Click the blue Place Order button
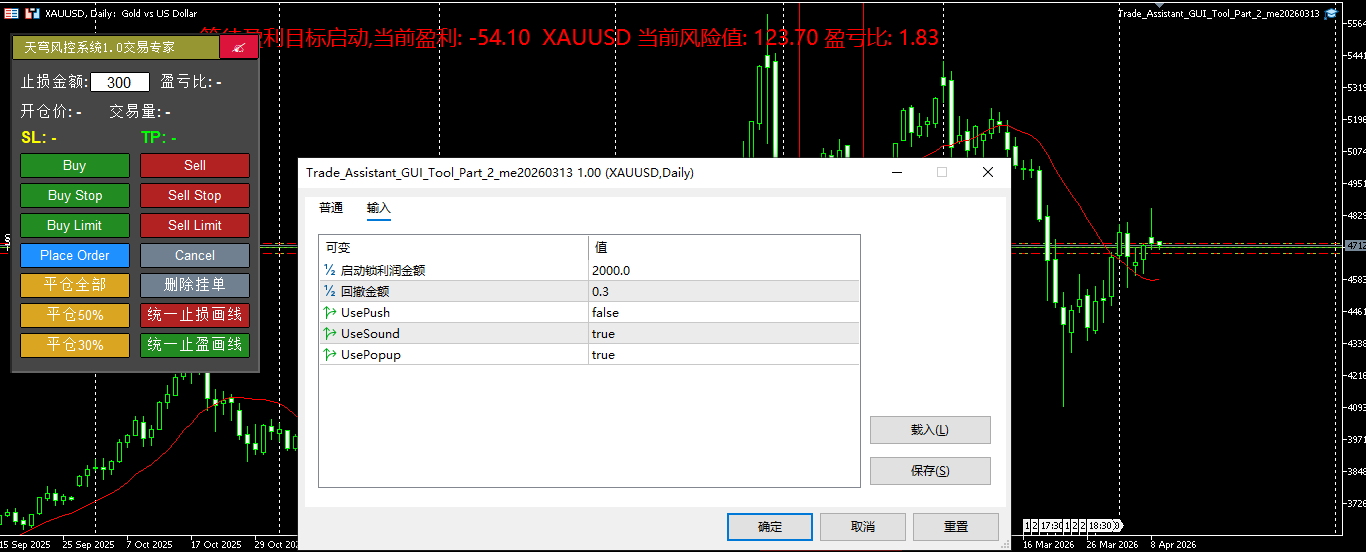Screen dimensions: 1366x552 75,256
